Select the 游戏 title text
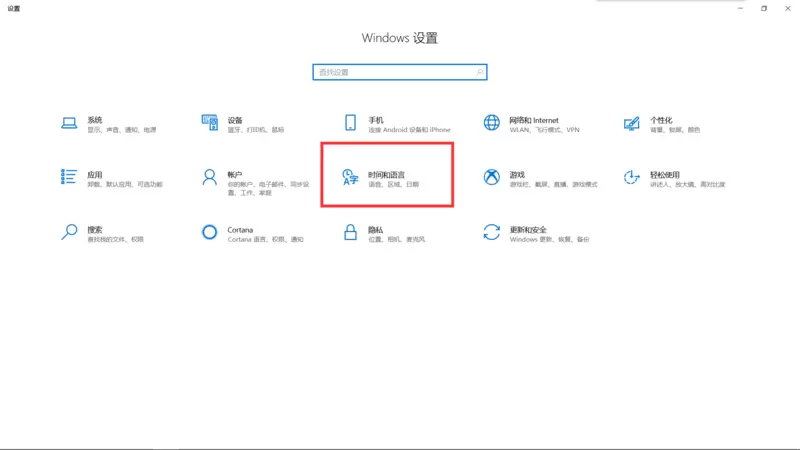800x450 pixels. pos(517,174)
